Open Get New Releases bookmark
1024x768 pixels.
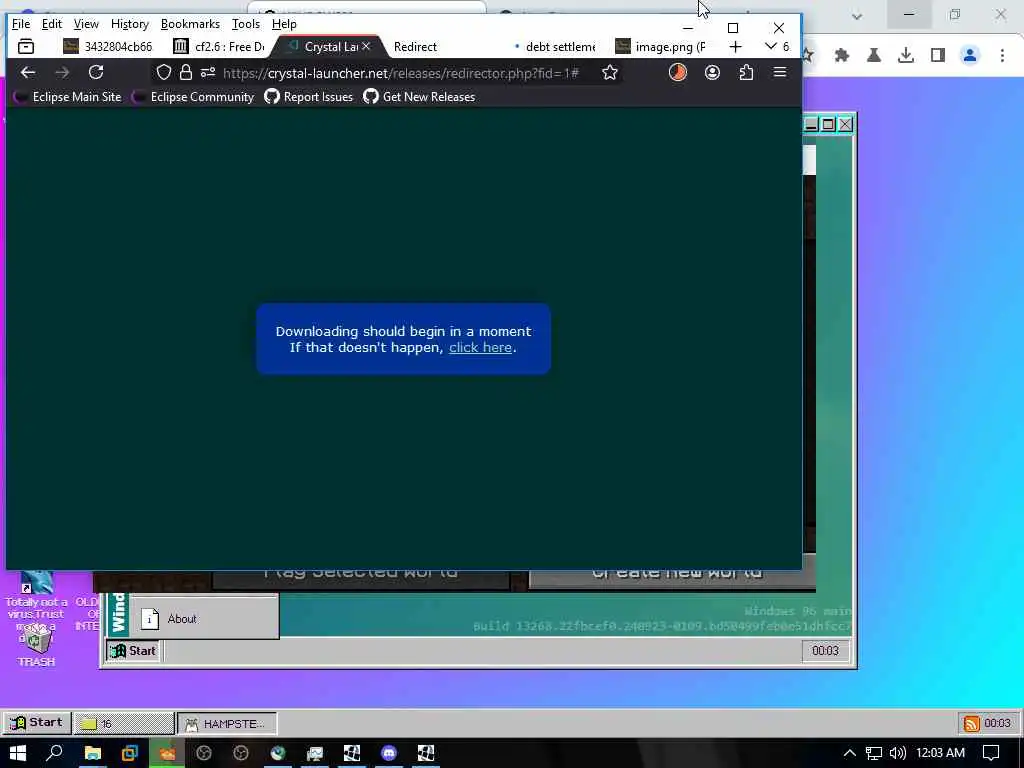pyautogui.click(x=419, y=97)
